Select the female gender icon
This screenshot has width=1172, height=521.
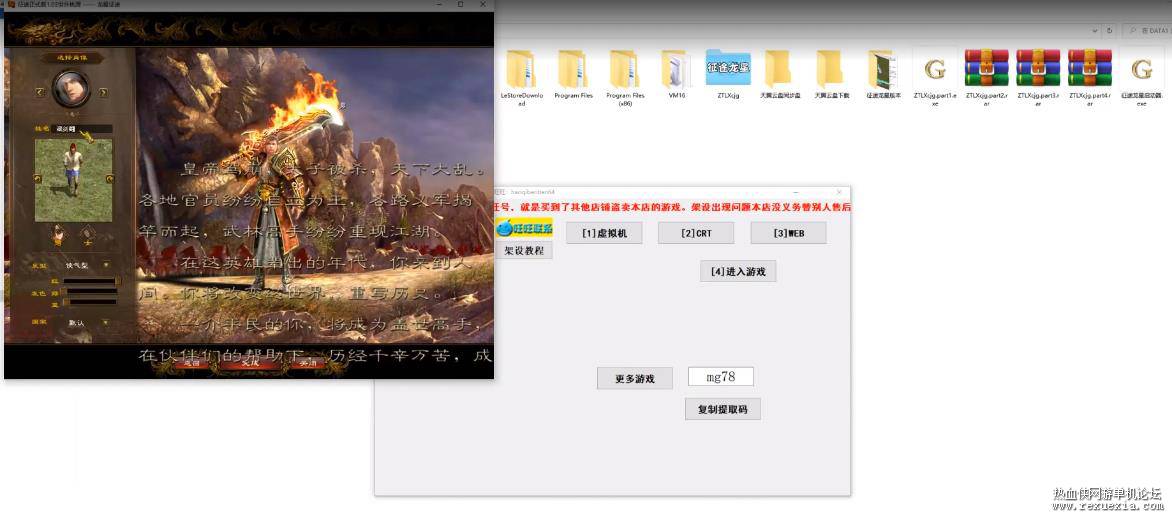(x=86, y=235)
